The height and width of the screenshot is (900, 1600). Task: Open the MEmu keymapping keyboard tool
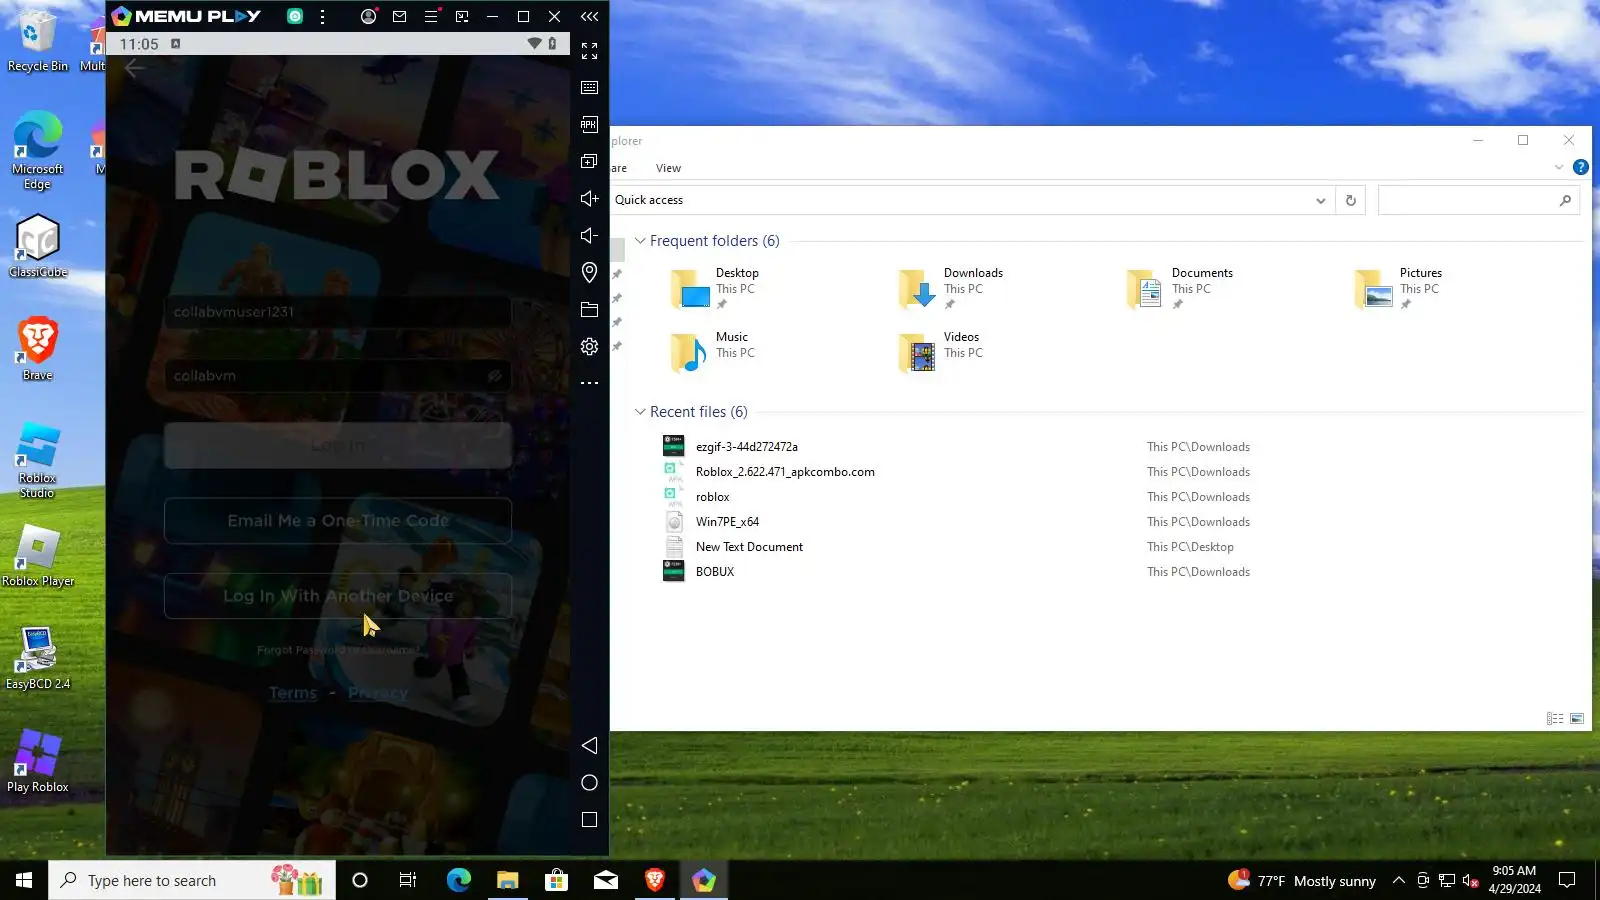pos(590,87)
